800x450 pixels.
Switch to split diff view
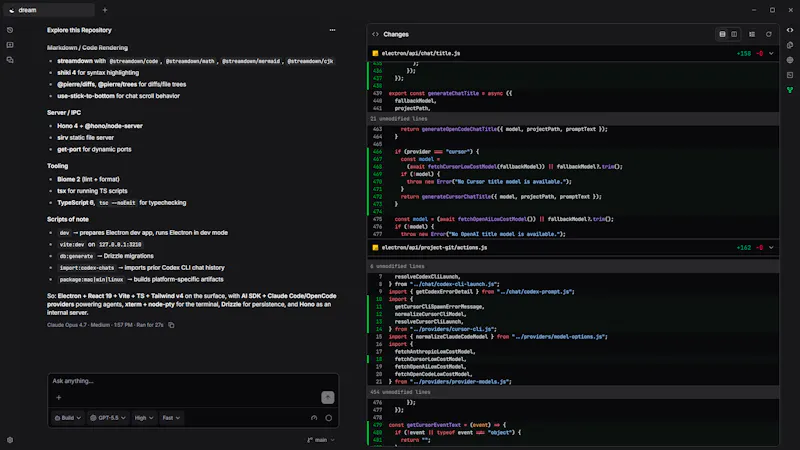coord(734,34)
